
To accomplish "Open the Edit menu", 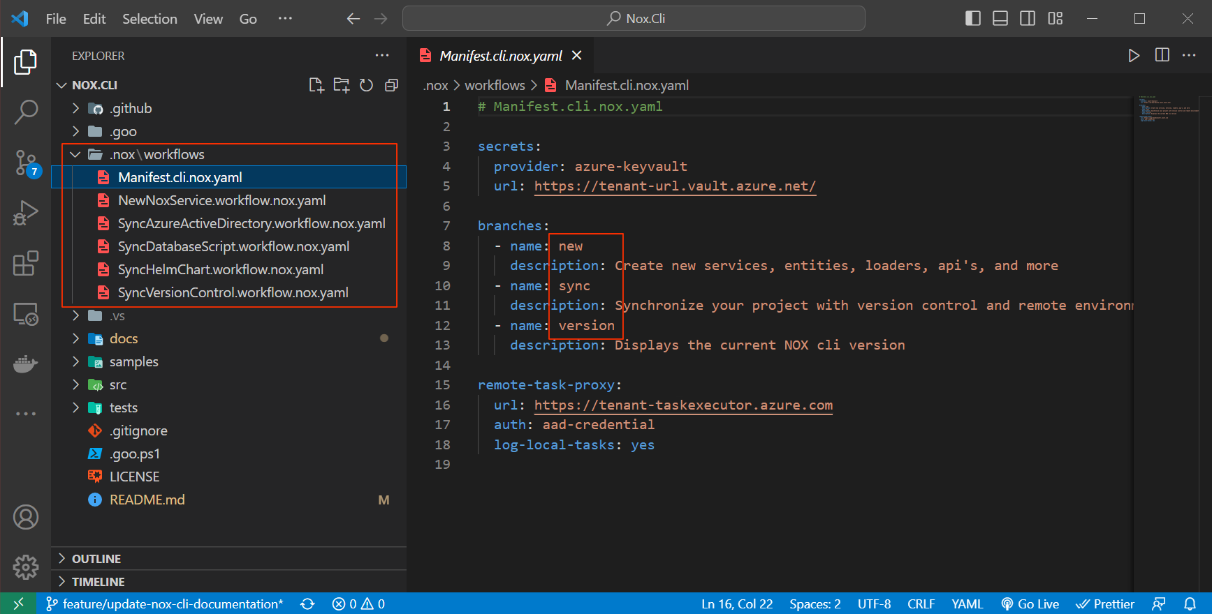I will (94, 19).
